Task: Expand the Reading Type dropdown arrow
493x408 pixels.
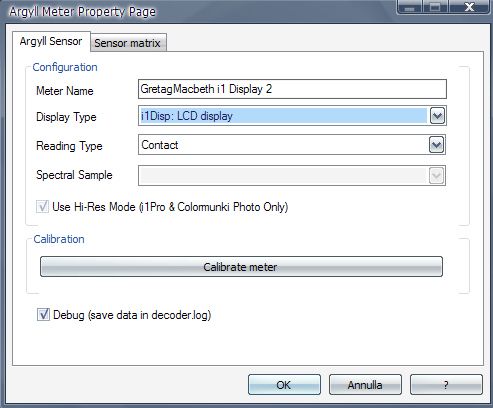Action: [x=436, y=145]
